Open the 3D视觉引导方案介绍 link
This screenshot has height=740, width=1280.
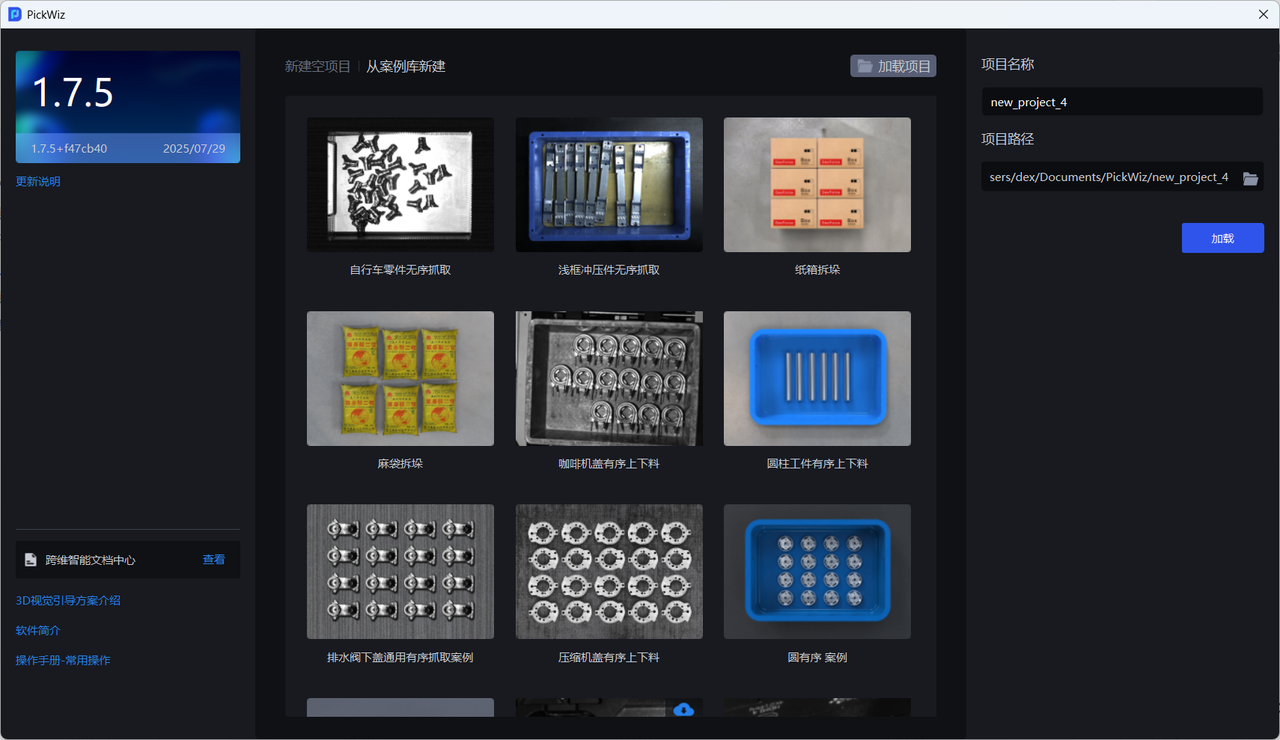[x=68, y=601]
